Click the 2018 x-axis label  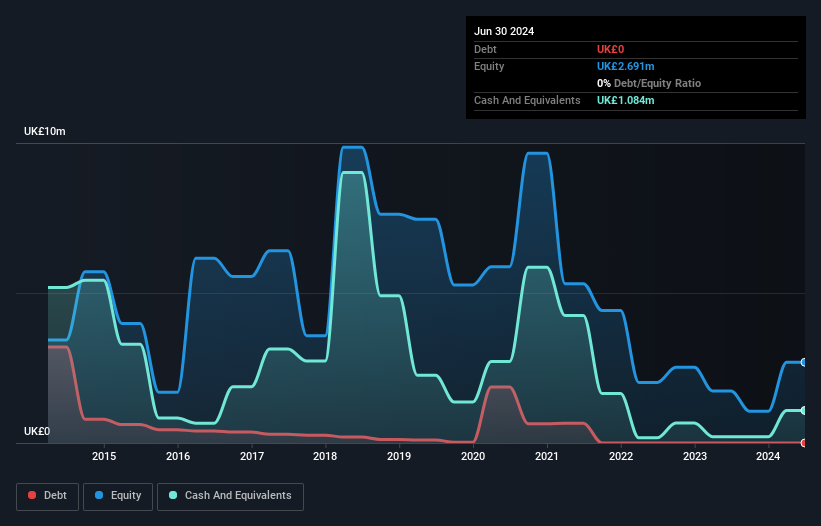(325, 456)
